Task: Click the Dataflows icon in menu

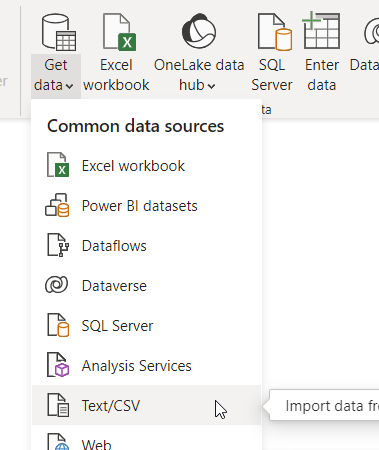Action: click(x=58, y=245)
